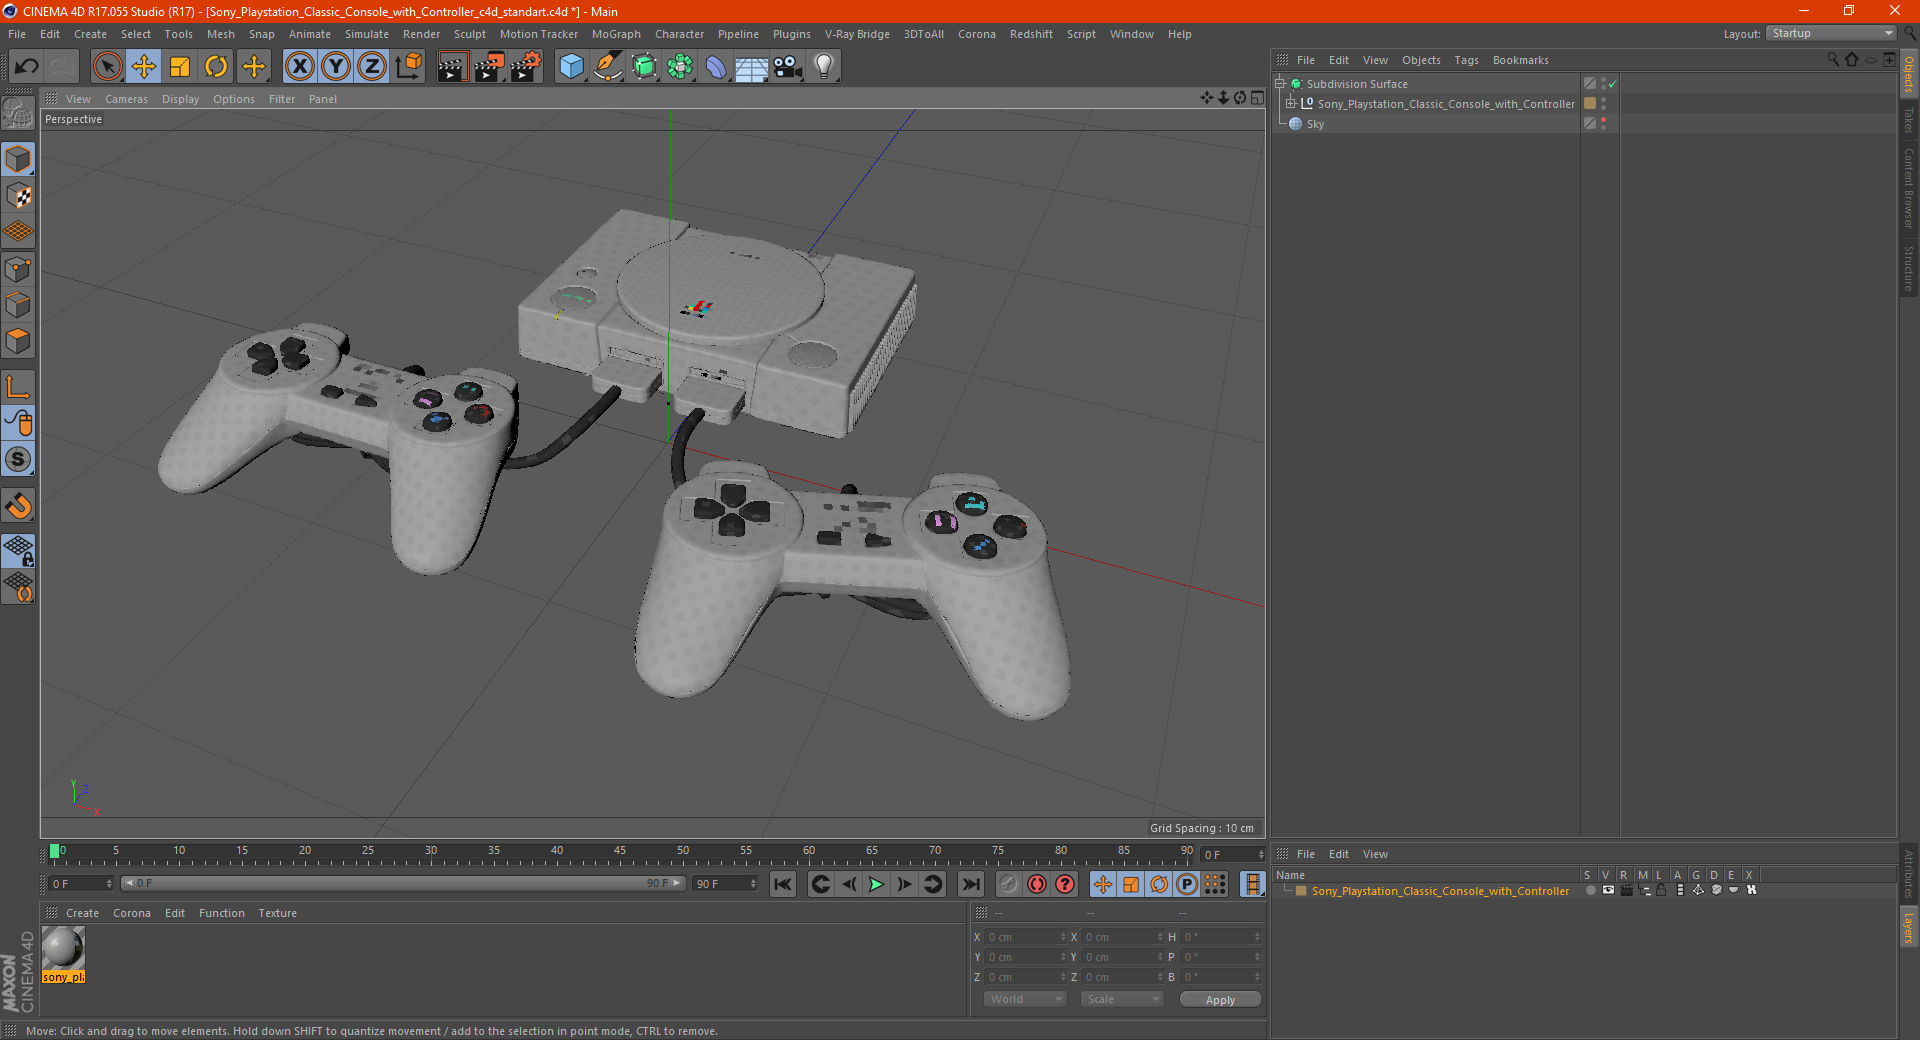The width and height of the screenshot is (1920, 1040).
Task: Step the end frame 90 F spinner
Action: tap(753, 884)
